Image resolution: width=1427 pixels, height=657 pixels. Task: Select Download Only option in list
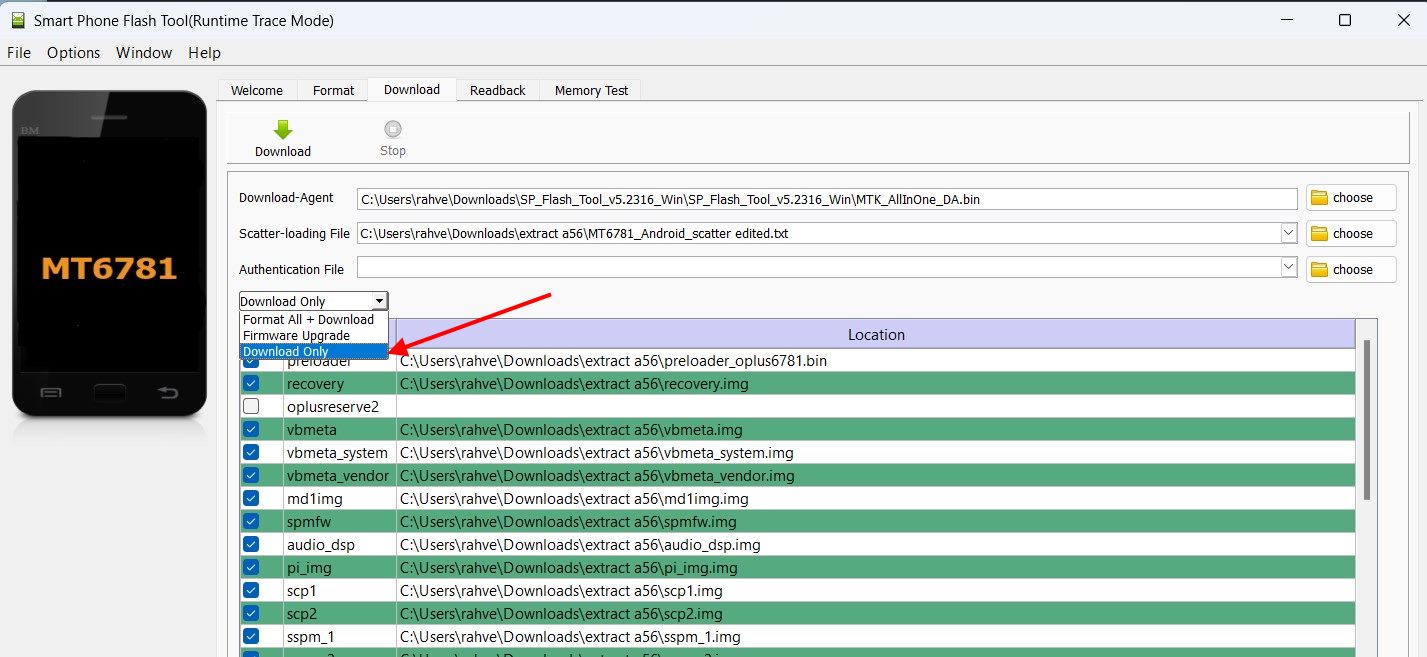[x=313, y=352]
